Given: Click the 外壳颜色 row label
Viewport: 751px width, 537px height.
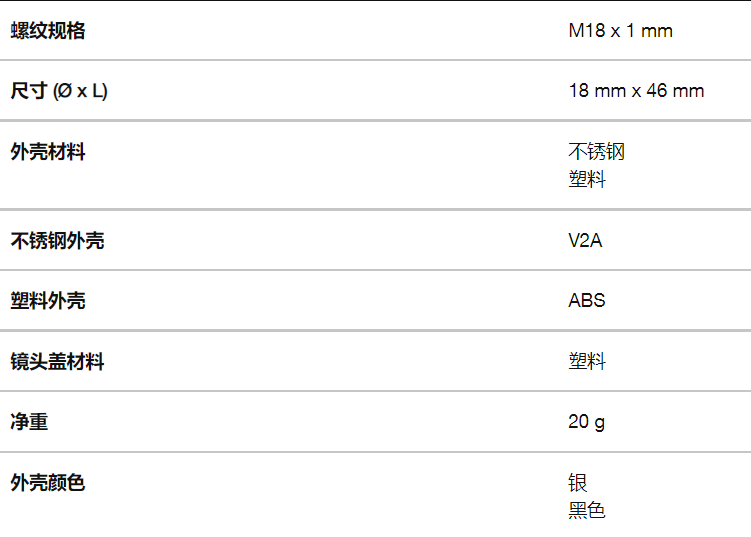Looking at the screenshot, I should pyautogui.click(x=47, y=483).
